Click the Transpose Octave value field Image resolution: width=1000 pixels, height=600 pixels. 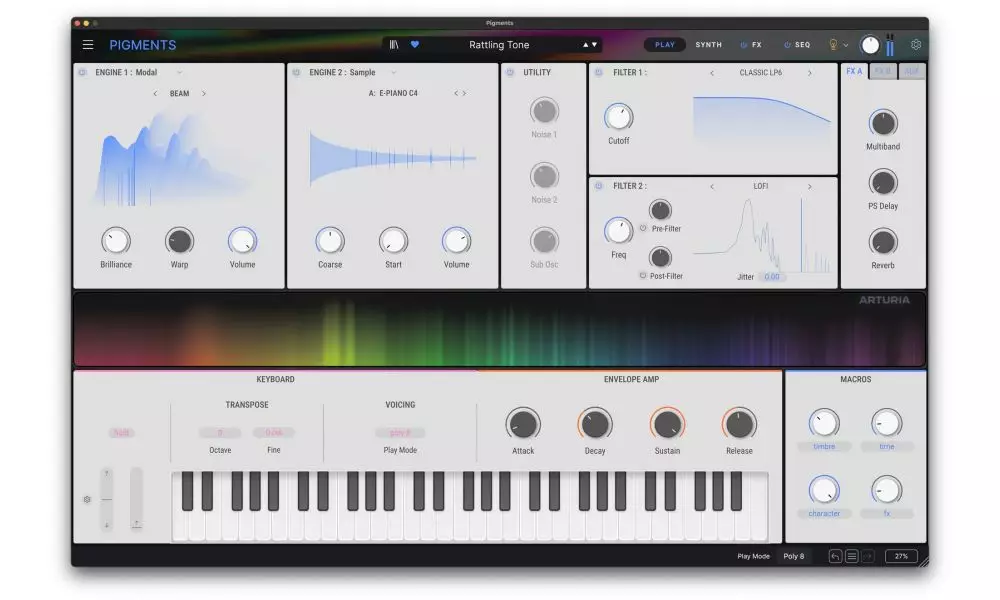[x=220, y=432]
